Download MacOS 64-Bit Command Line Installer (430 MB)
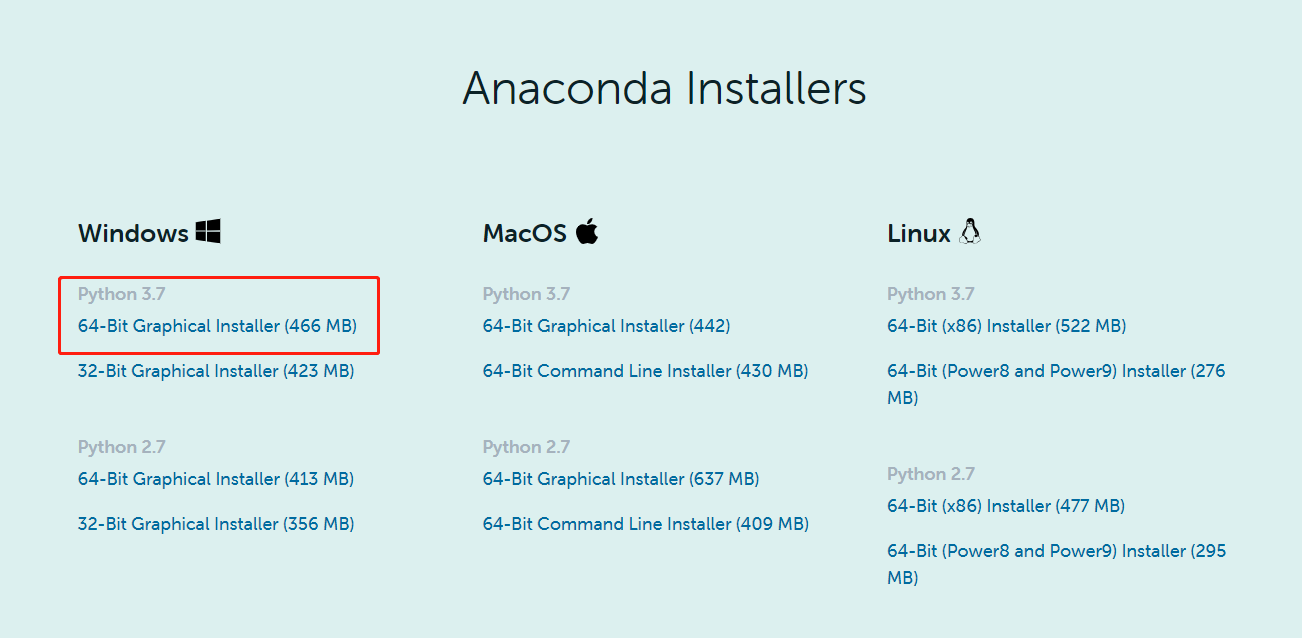 645,370
